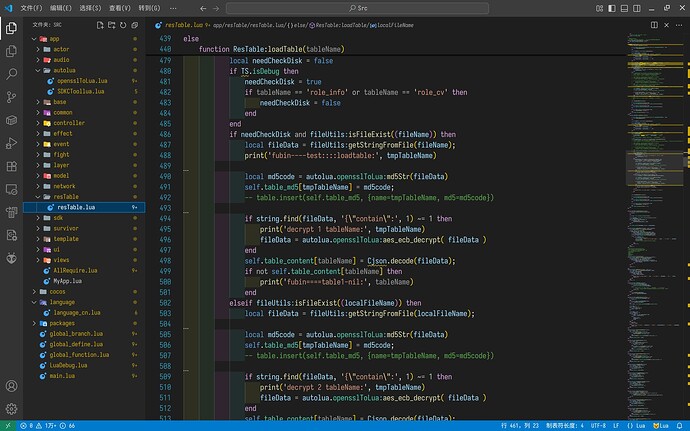Expand the cocos folder

coord(34,292)
